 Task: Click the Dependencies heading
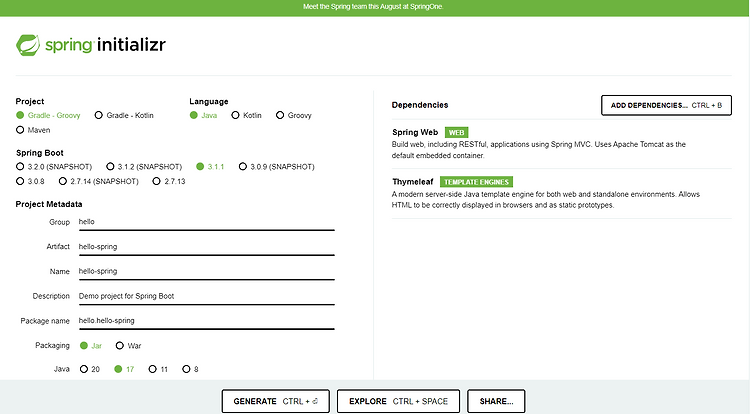pos(420,105)
